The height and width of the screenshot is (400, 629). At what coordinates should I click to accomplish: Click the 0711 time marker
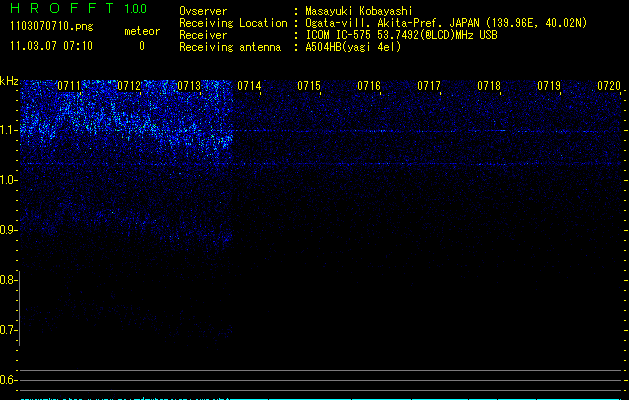[69, 86]
